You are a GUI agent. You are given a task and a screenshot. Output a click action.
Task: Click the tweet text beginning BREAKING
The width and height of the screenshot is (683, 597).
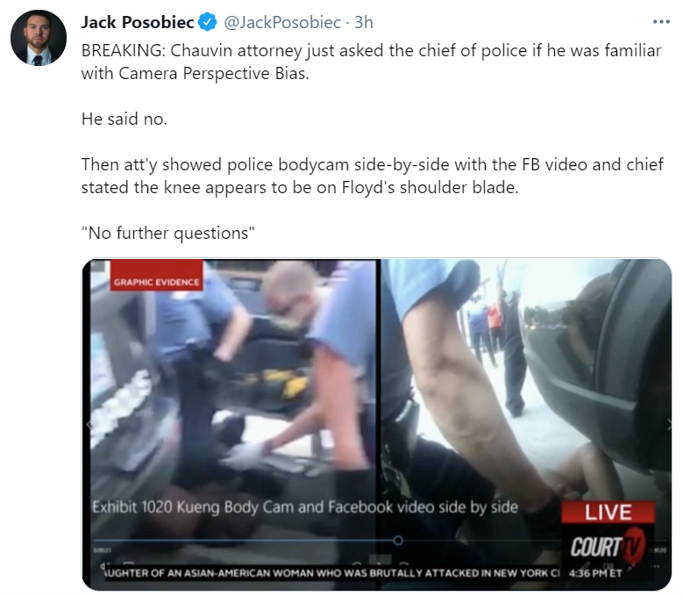click(371, 62)
